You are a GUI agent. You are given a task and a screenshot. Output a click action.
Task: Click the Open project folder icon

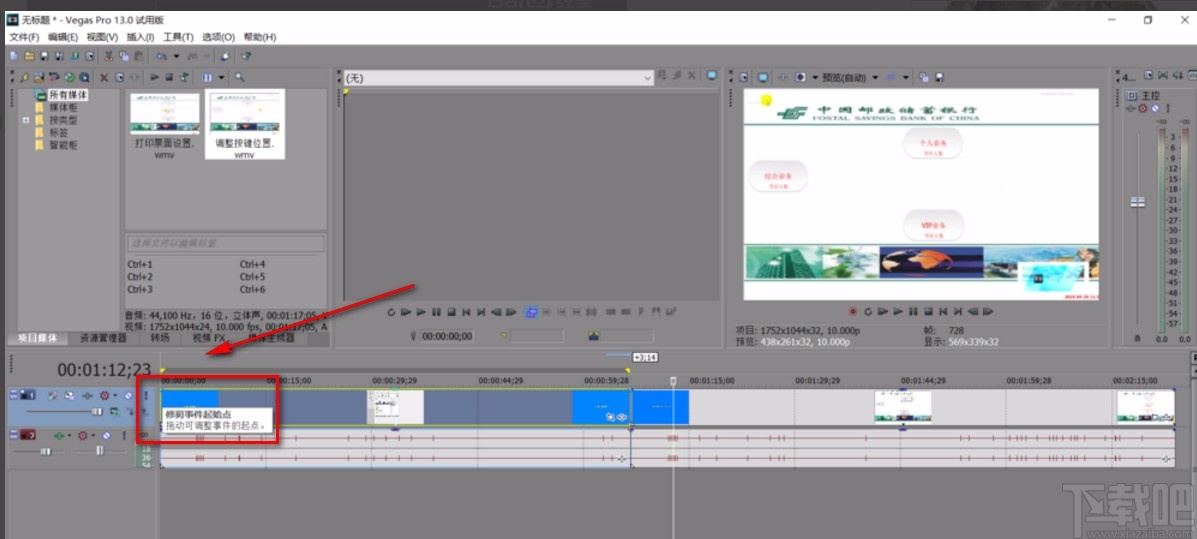(x=29, y=56)
